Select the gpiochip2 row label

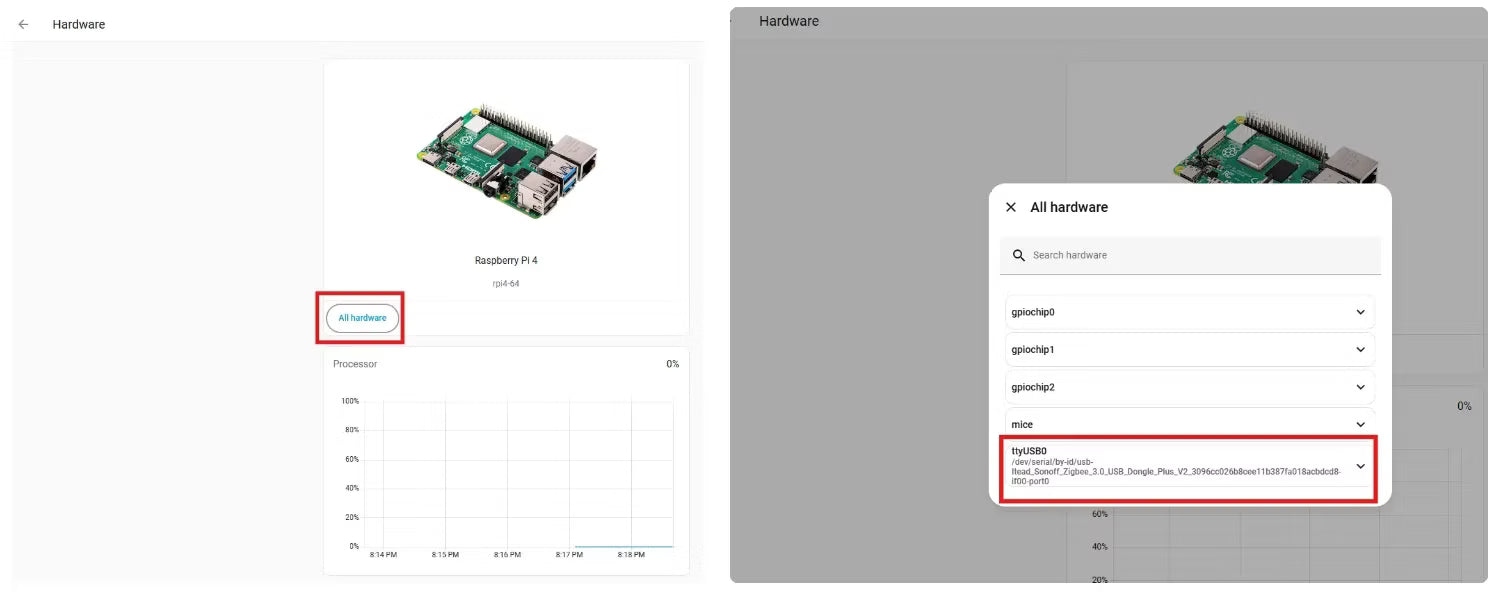pos(1033,387)
